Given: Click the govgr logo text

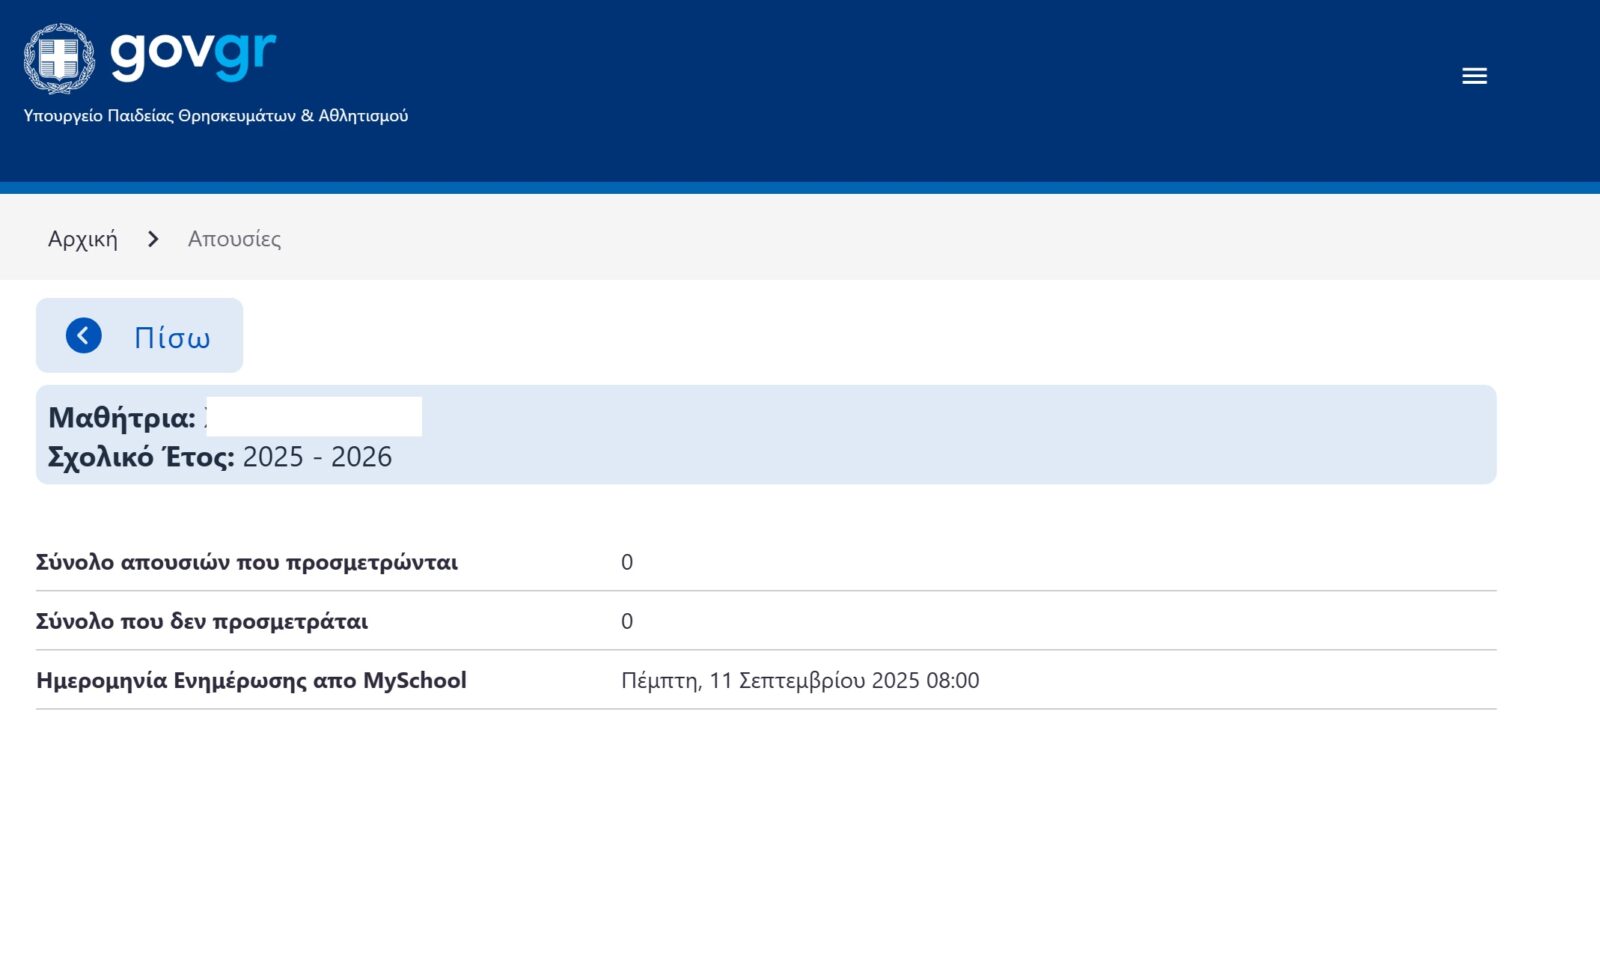Looking at the screenshot, I should (x=193, y=54).
